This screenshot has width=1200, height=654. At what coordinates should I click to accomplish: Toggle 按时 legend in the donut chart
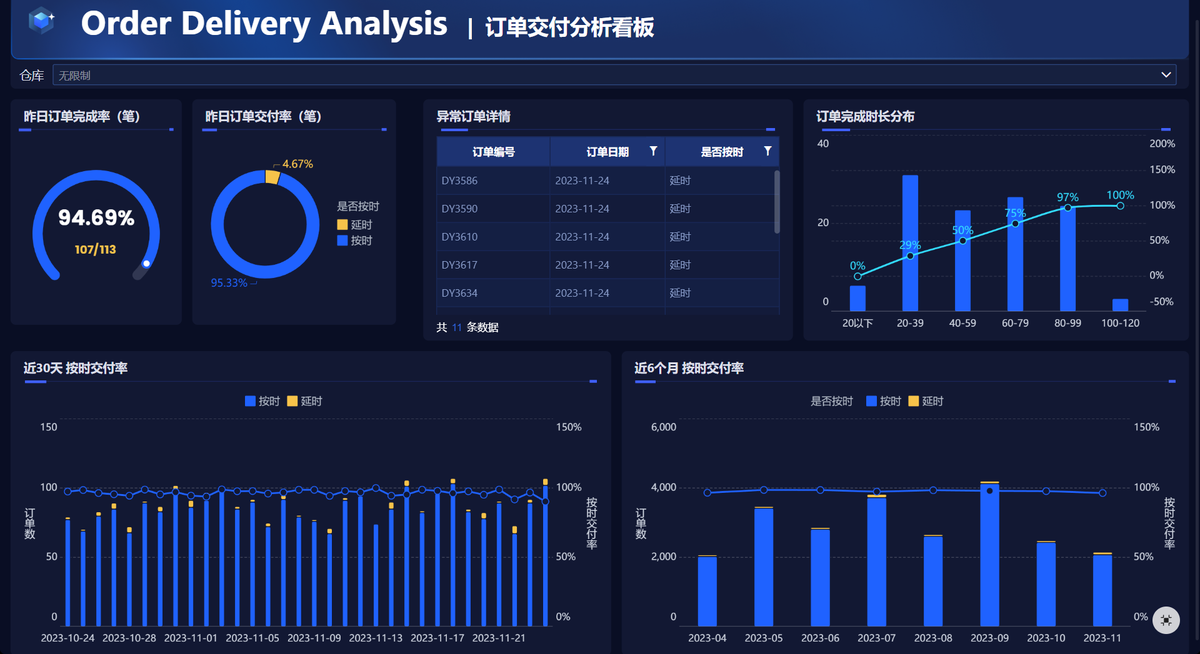[x=354, y=241]
